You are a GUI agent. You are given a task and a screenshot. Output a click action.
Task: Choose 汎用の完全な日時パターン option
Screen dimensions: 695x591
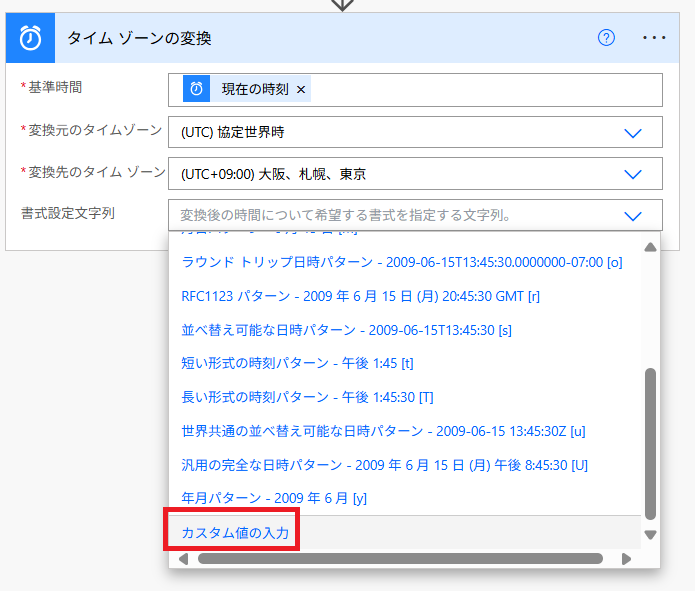pos(384,465)
